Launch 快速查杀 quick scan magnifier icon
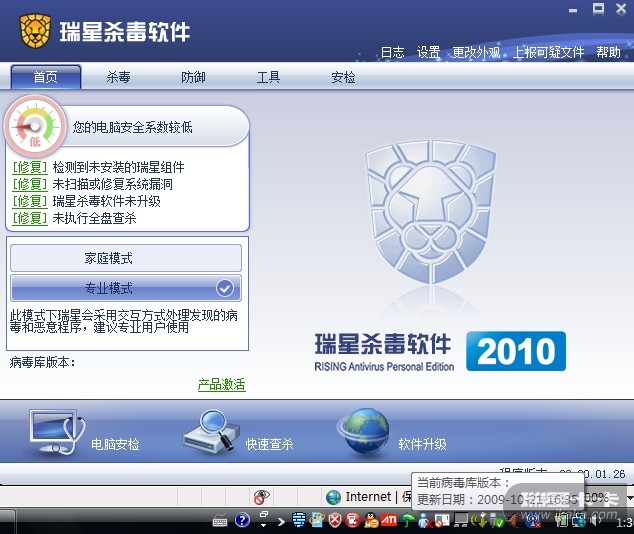 211,431
